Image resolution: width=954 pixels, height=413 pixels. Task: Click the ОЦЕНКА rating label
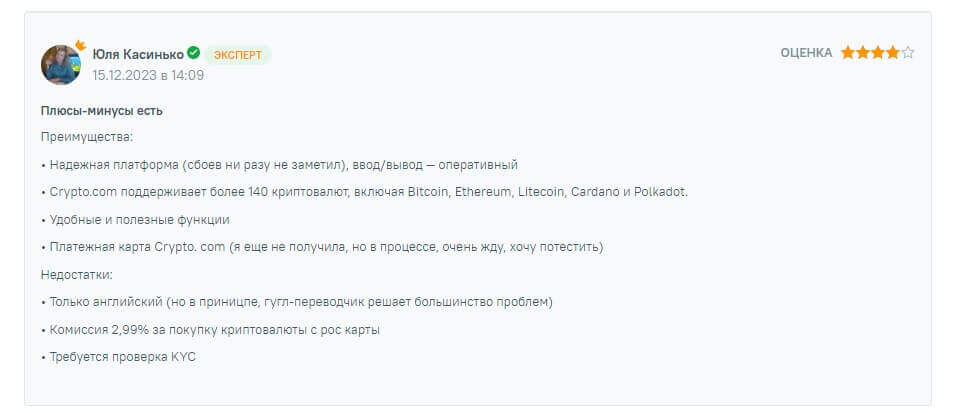coord(806,53)
